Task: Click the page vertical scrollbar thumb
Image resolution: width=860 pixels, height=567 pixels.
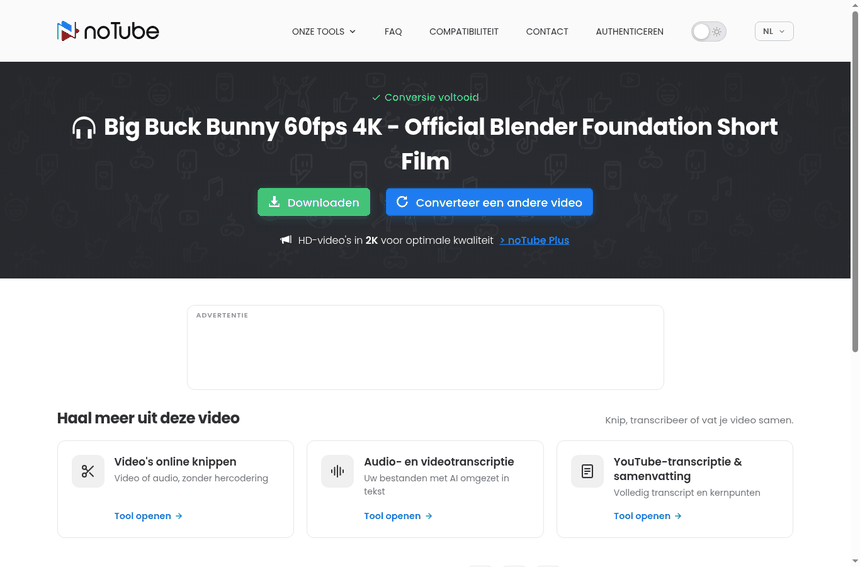Action: [855, 181]
